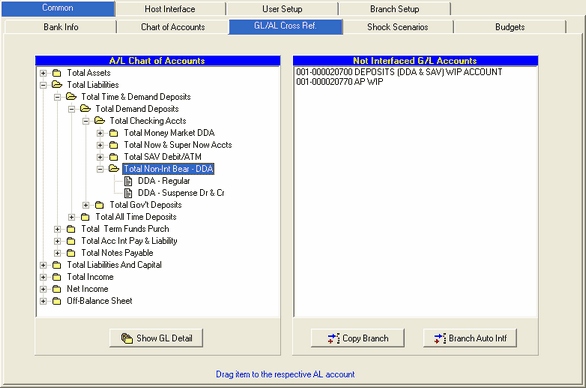The width and height of the screenshot is (586, 388).
Task: Collapse the Total Demand Deposits node
Action: pyautogui.click(x=72, y=109)
